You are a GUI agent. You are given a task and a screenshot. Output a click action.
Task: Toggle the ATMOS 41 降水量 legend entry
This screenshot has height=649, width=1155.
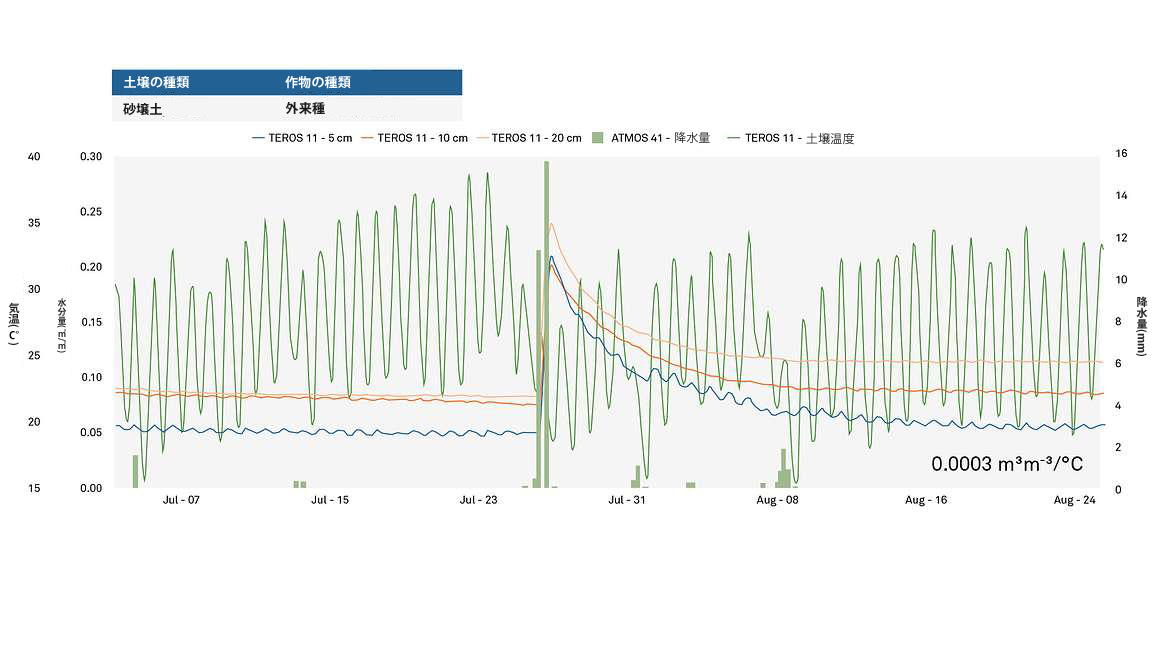pos(651,138)
